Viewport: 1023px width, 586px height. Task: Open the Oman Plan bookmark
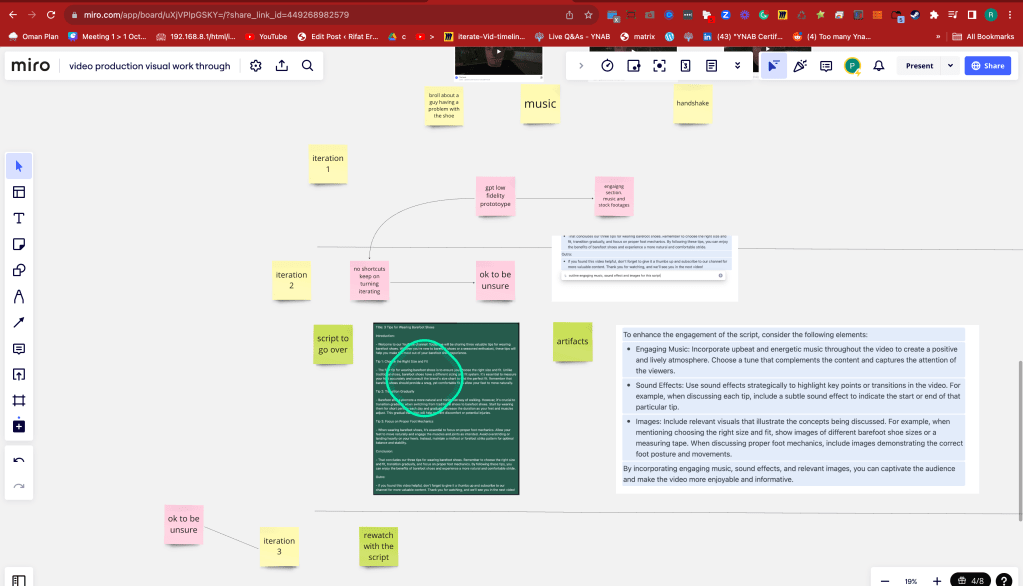click(x=34, y=37)
